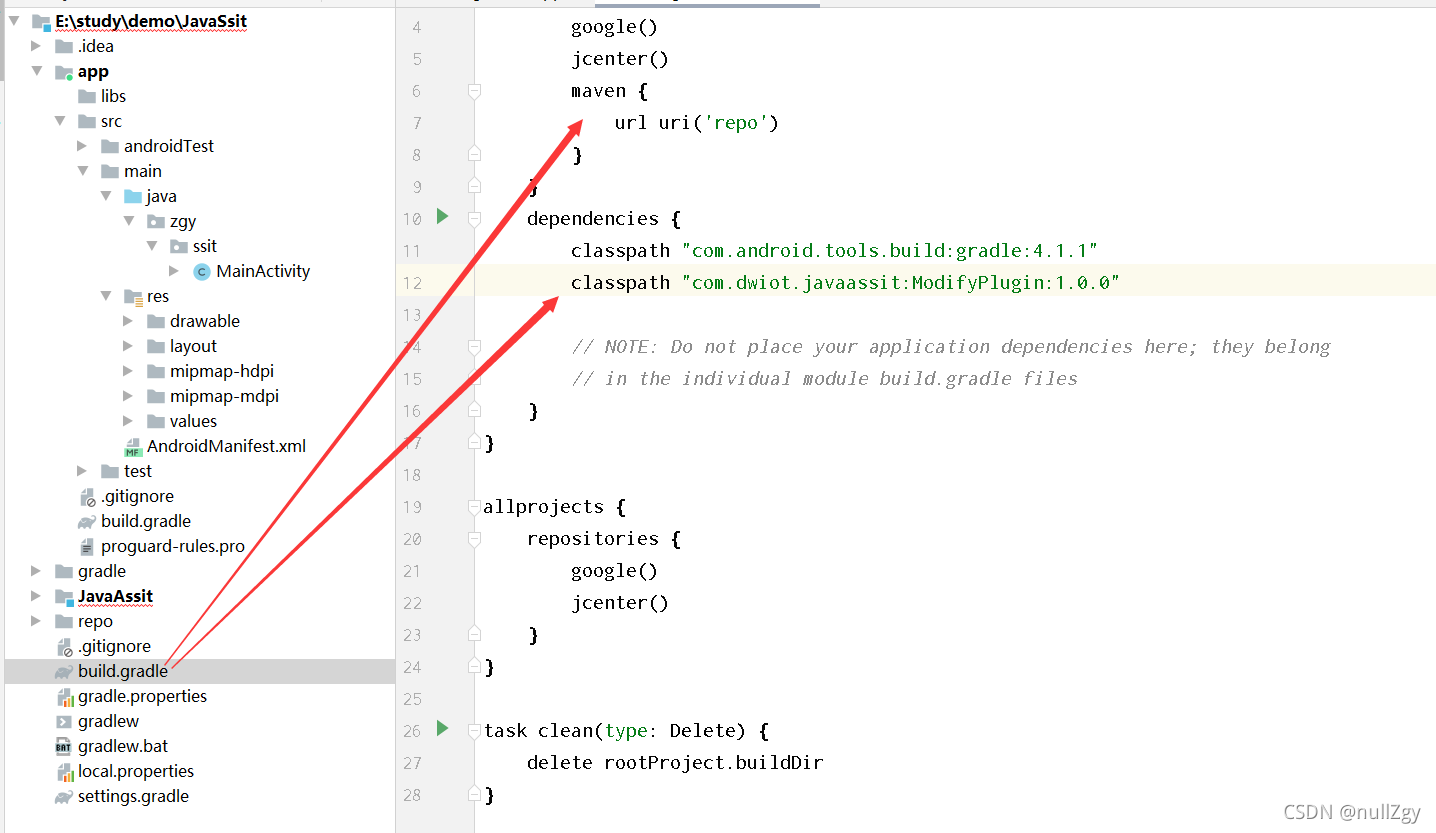Click the java source folder icon

pos(133,196)
